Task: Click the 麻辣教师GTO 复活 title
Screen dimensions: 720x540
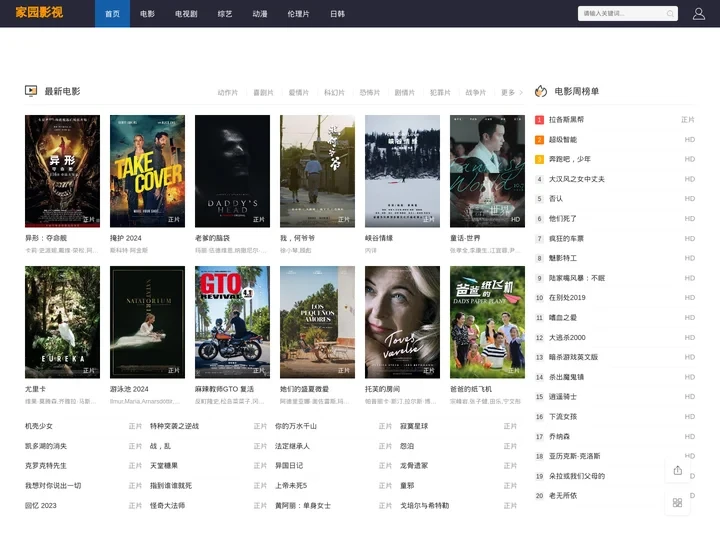Action: tap(225, 389)
